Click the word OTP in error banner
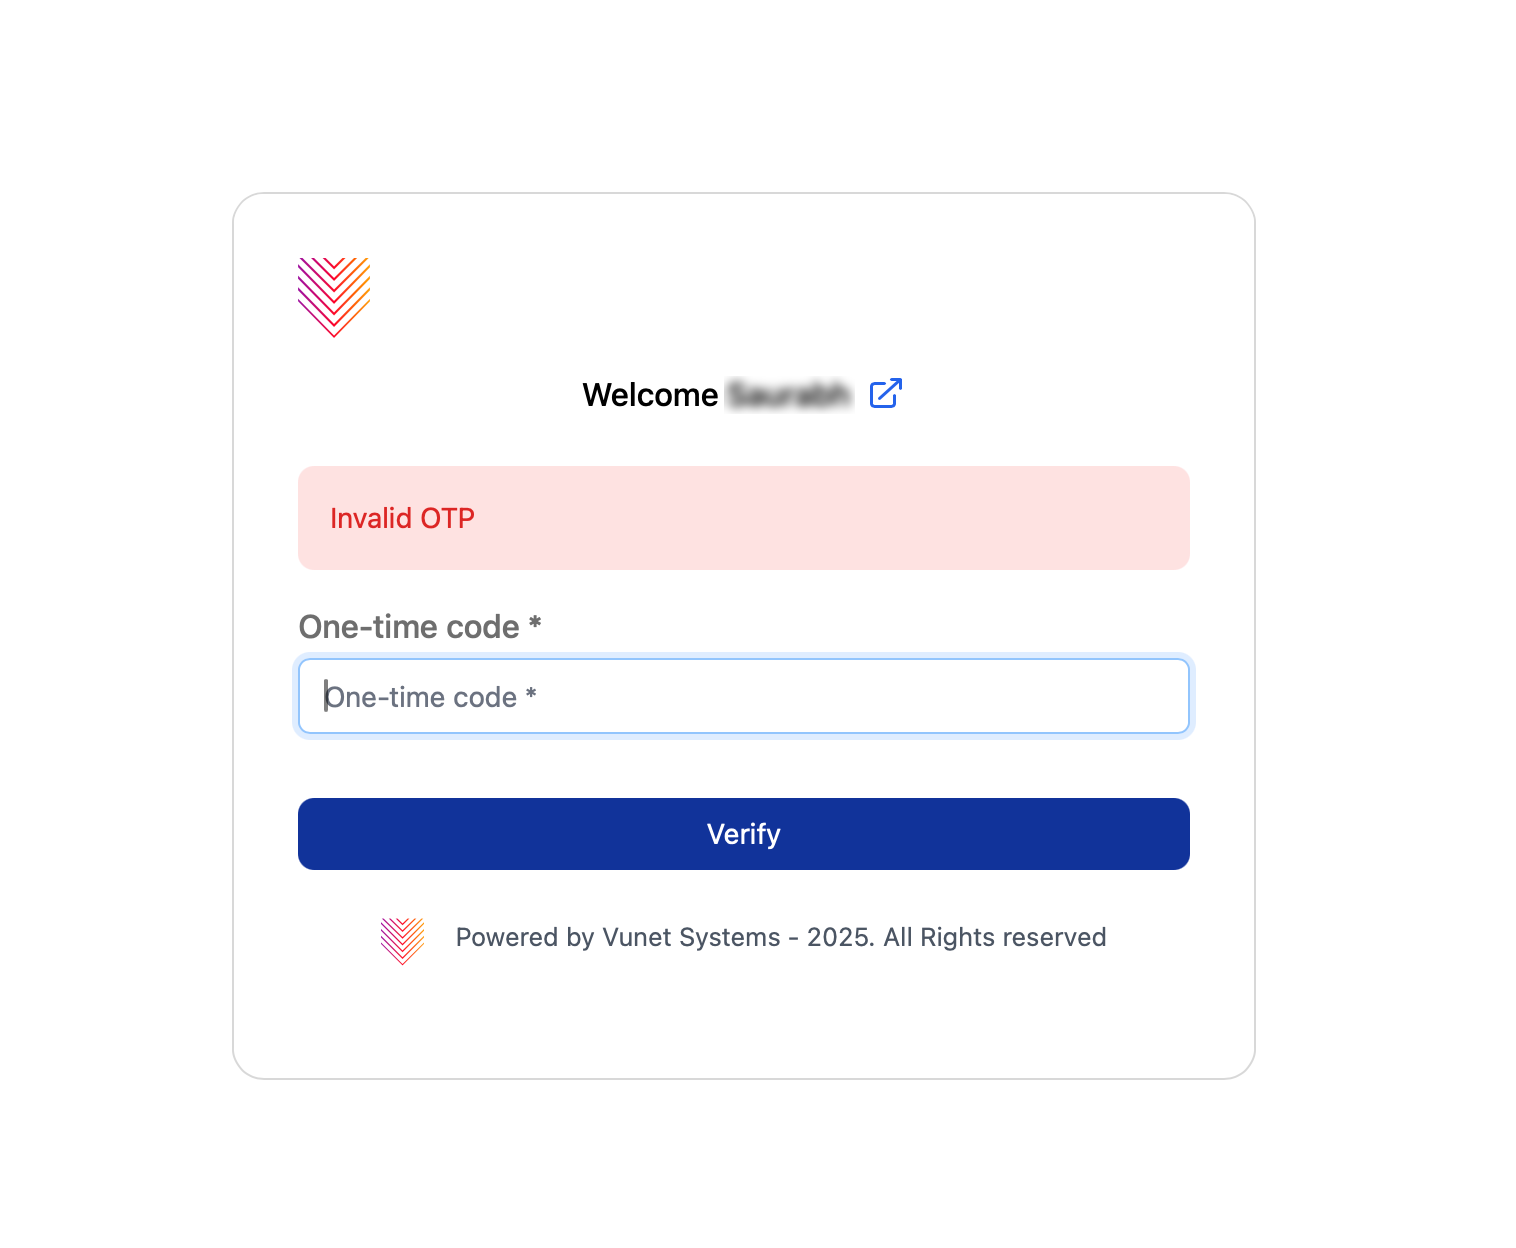Image resolution: width=1516 pixels, height=1248 pixels. pyautogui.click(x=447, y=518)
